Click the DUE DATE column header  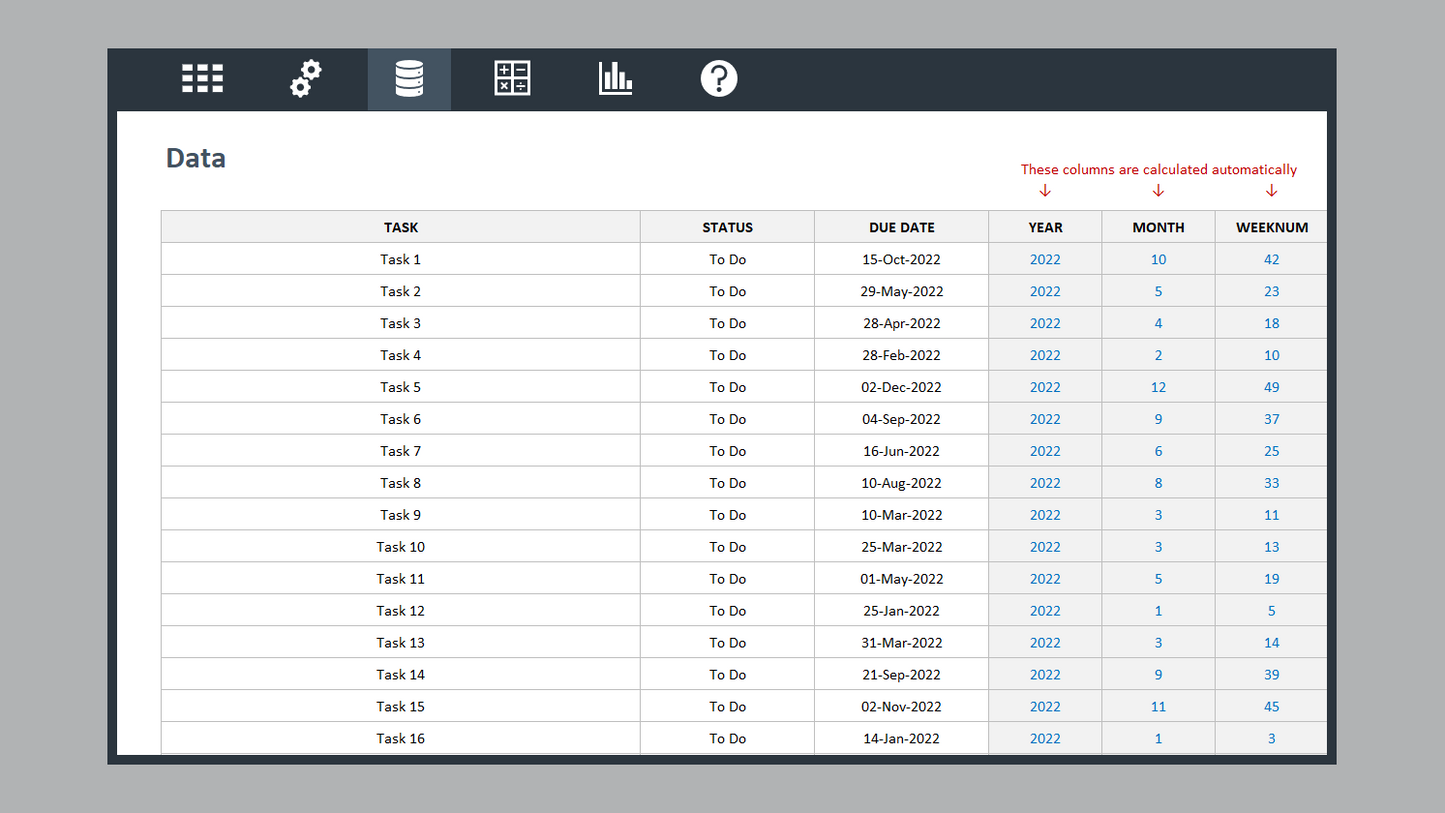(x=901, y=227)
